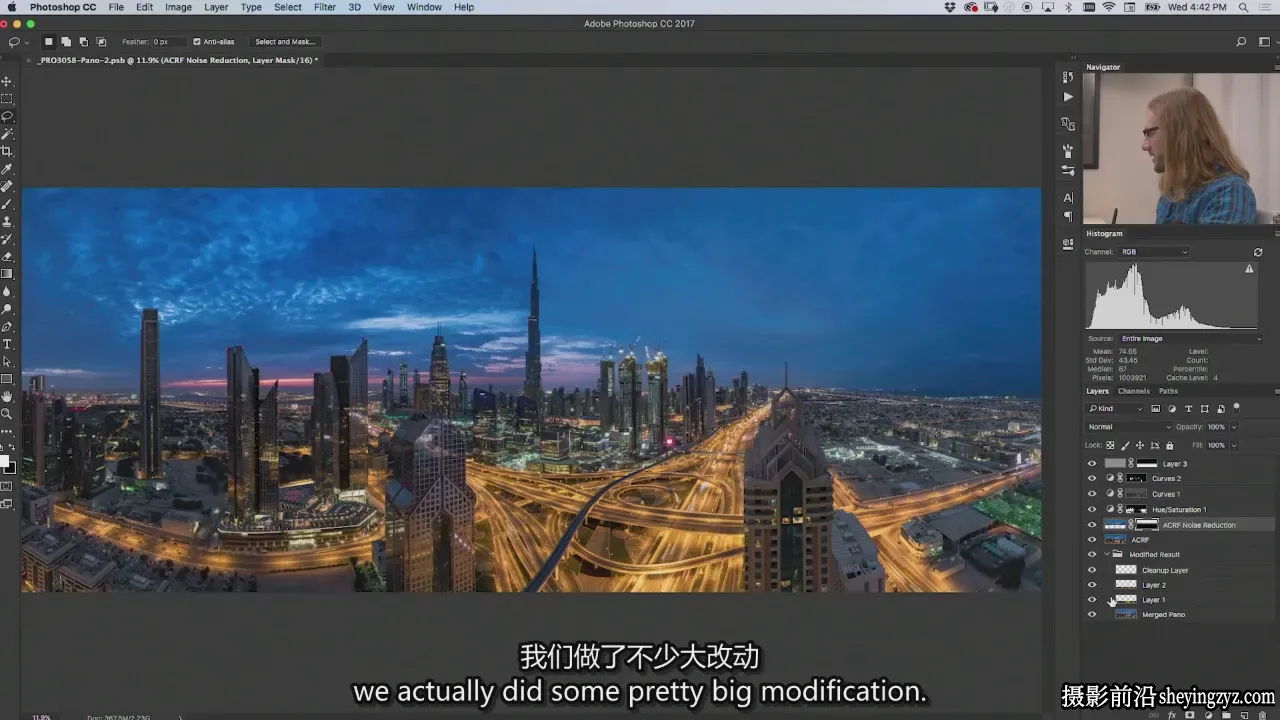Open the Paragraph panel icon
Screen dimensions: 1280x720
pyautogui.click(x=1068, y=216)
